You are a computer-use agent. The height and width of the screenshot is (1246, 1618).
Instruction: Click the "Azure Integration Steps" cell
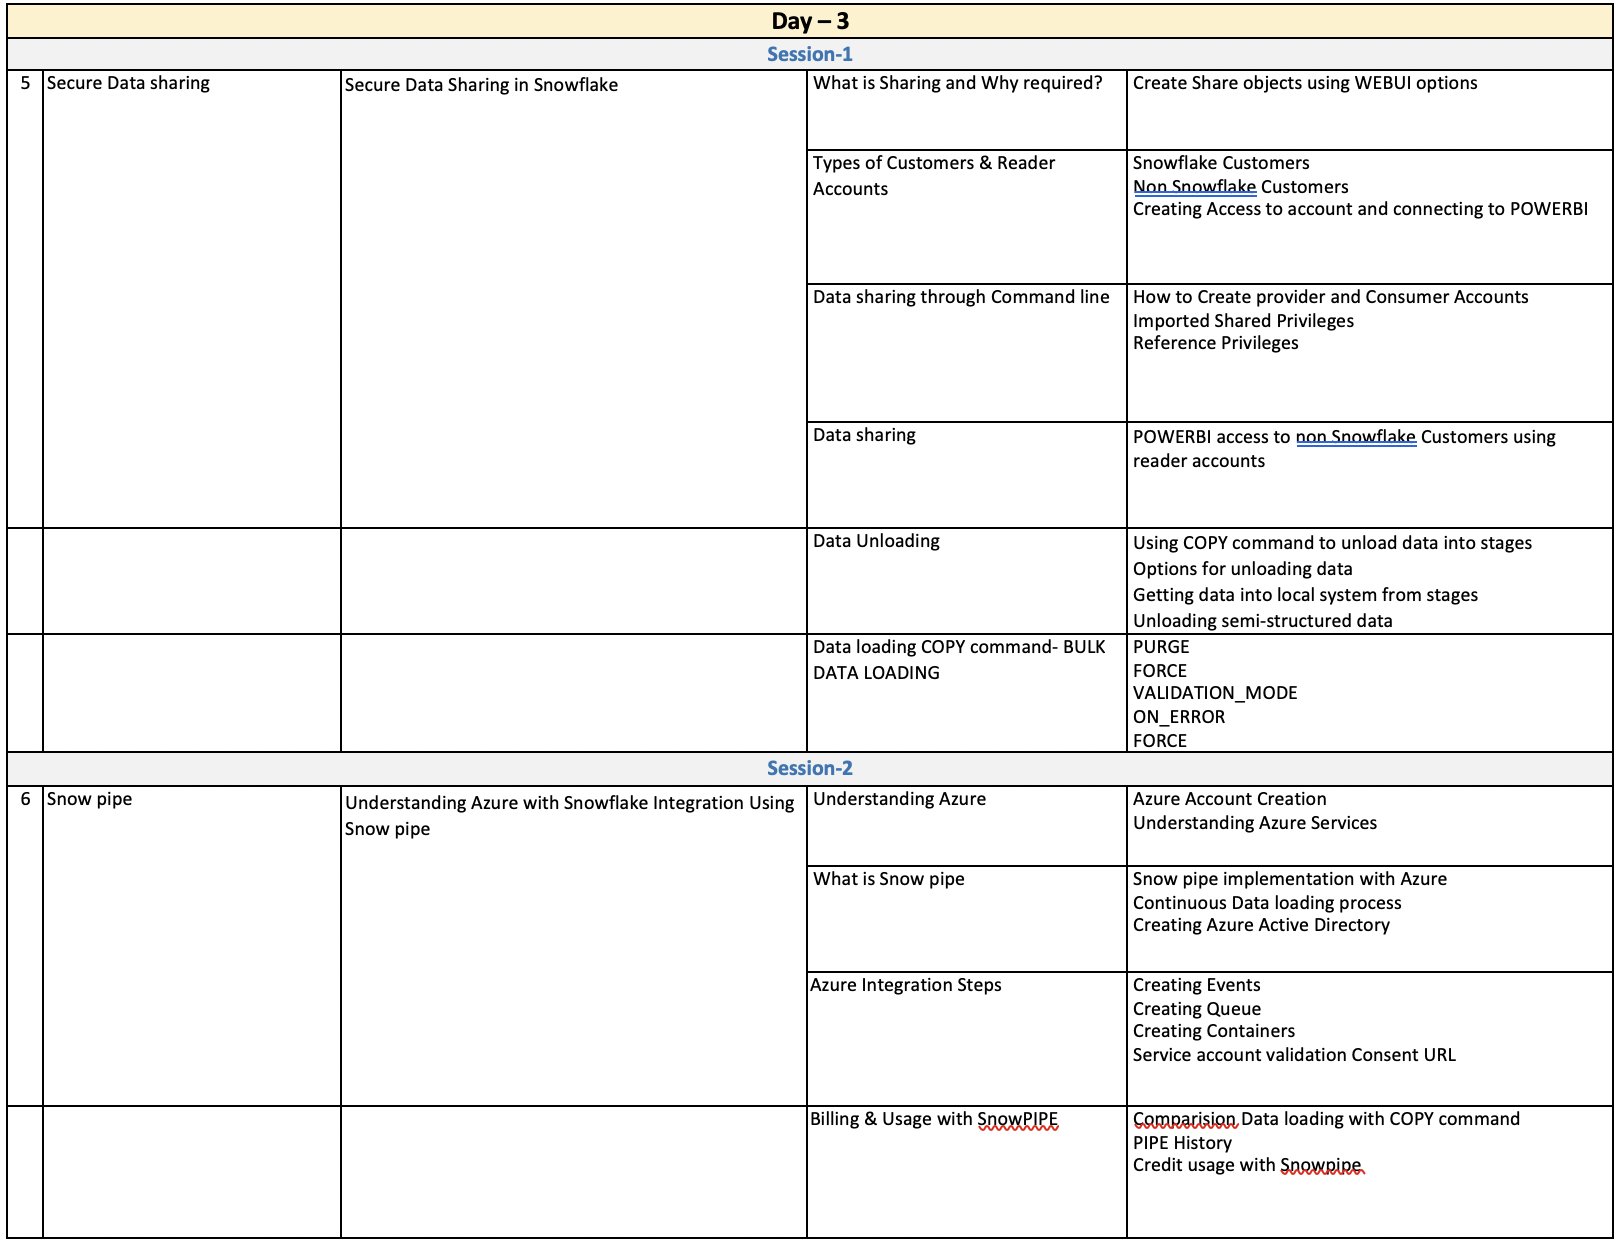pos(905,985)
